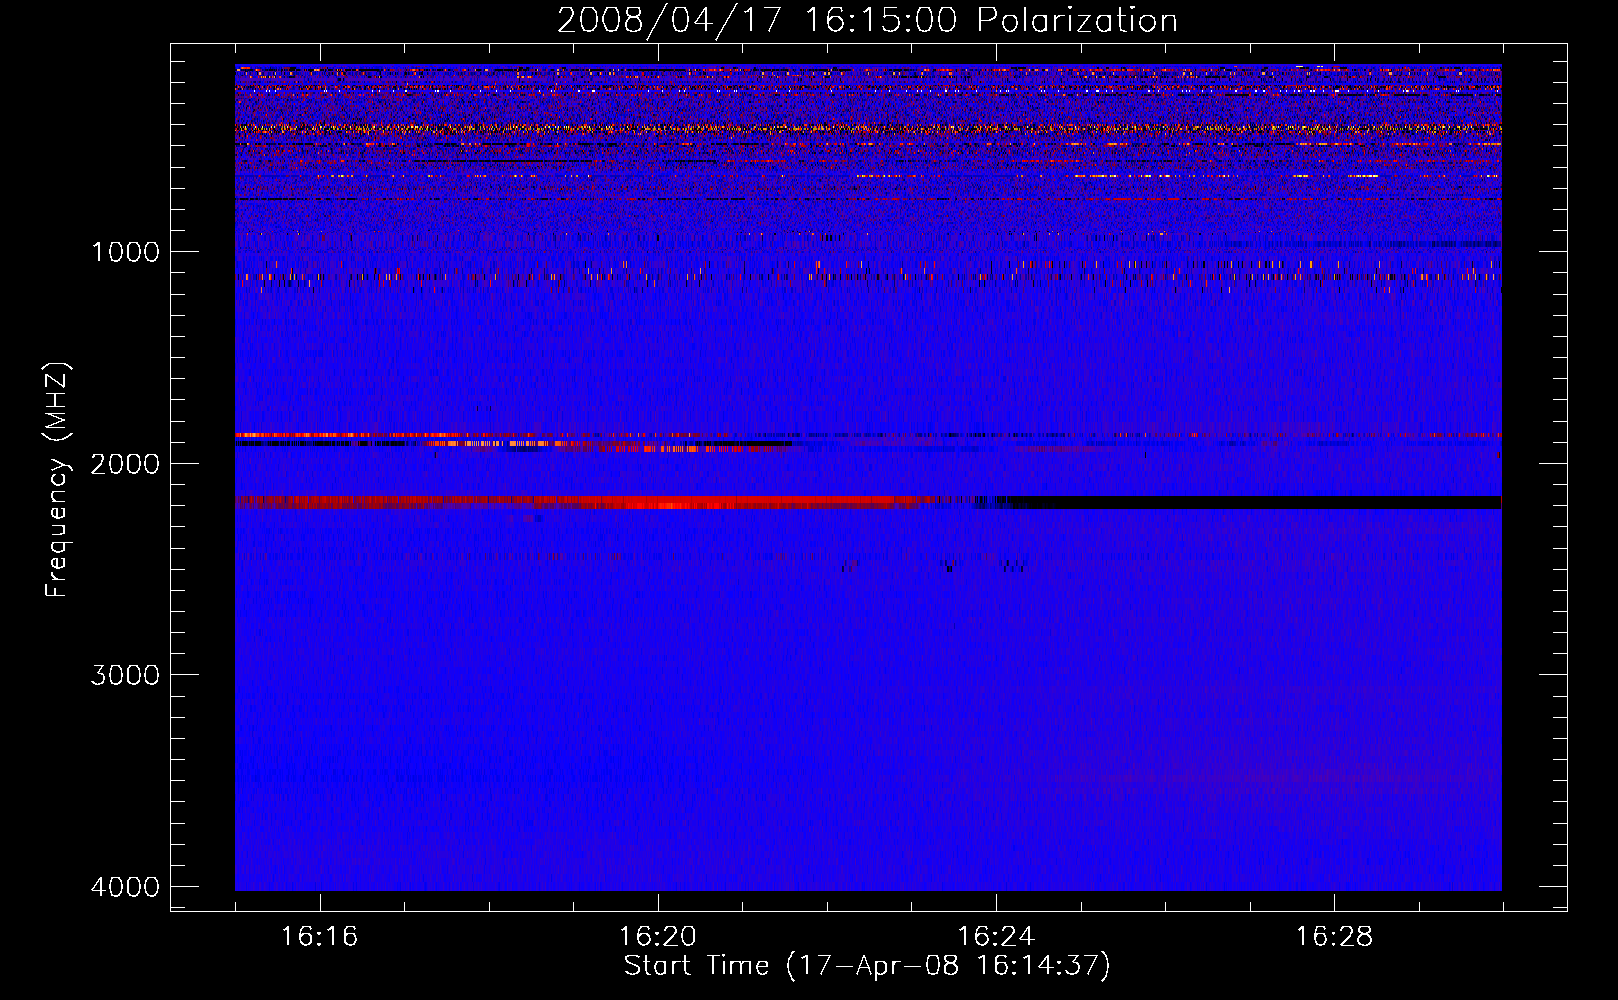
Task: Click the '16:28' time tick label
Action: [x=1334, y=937]
